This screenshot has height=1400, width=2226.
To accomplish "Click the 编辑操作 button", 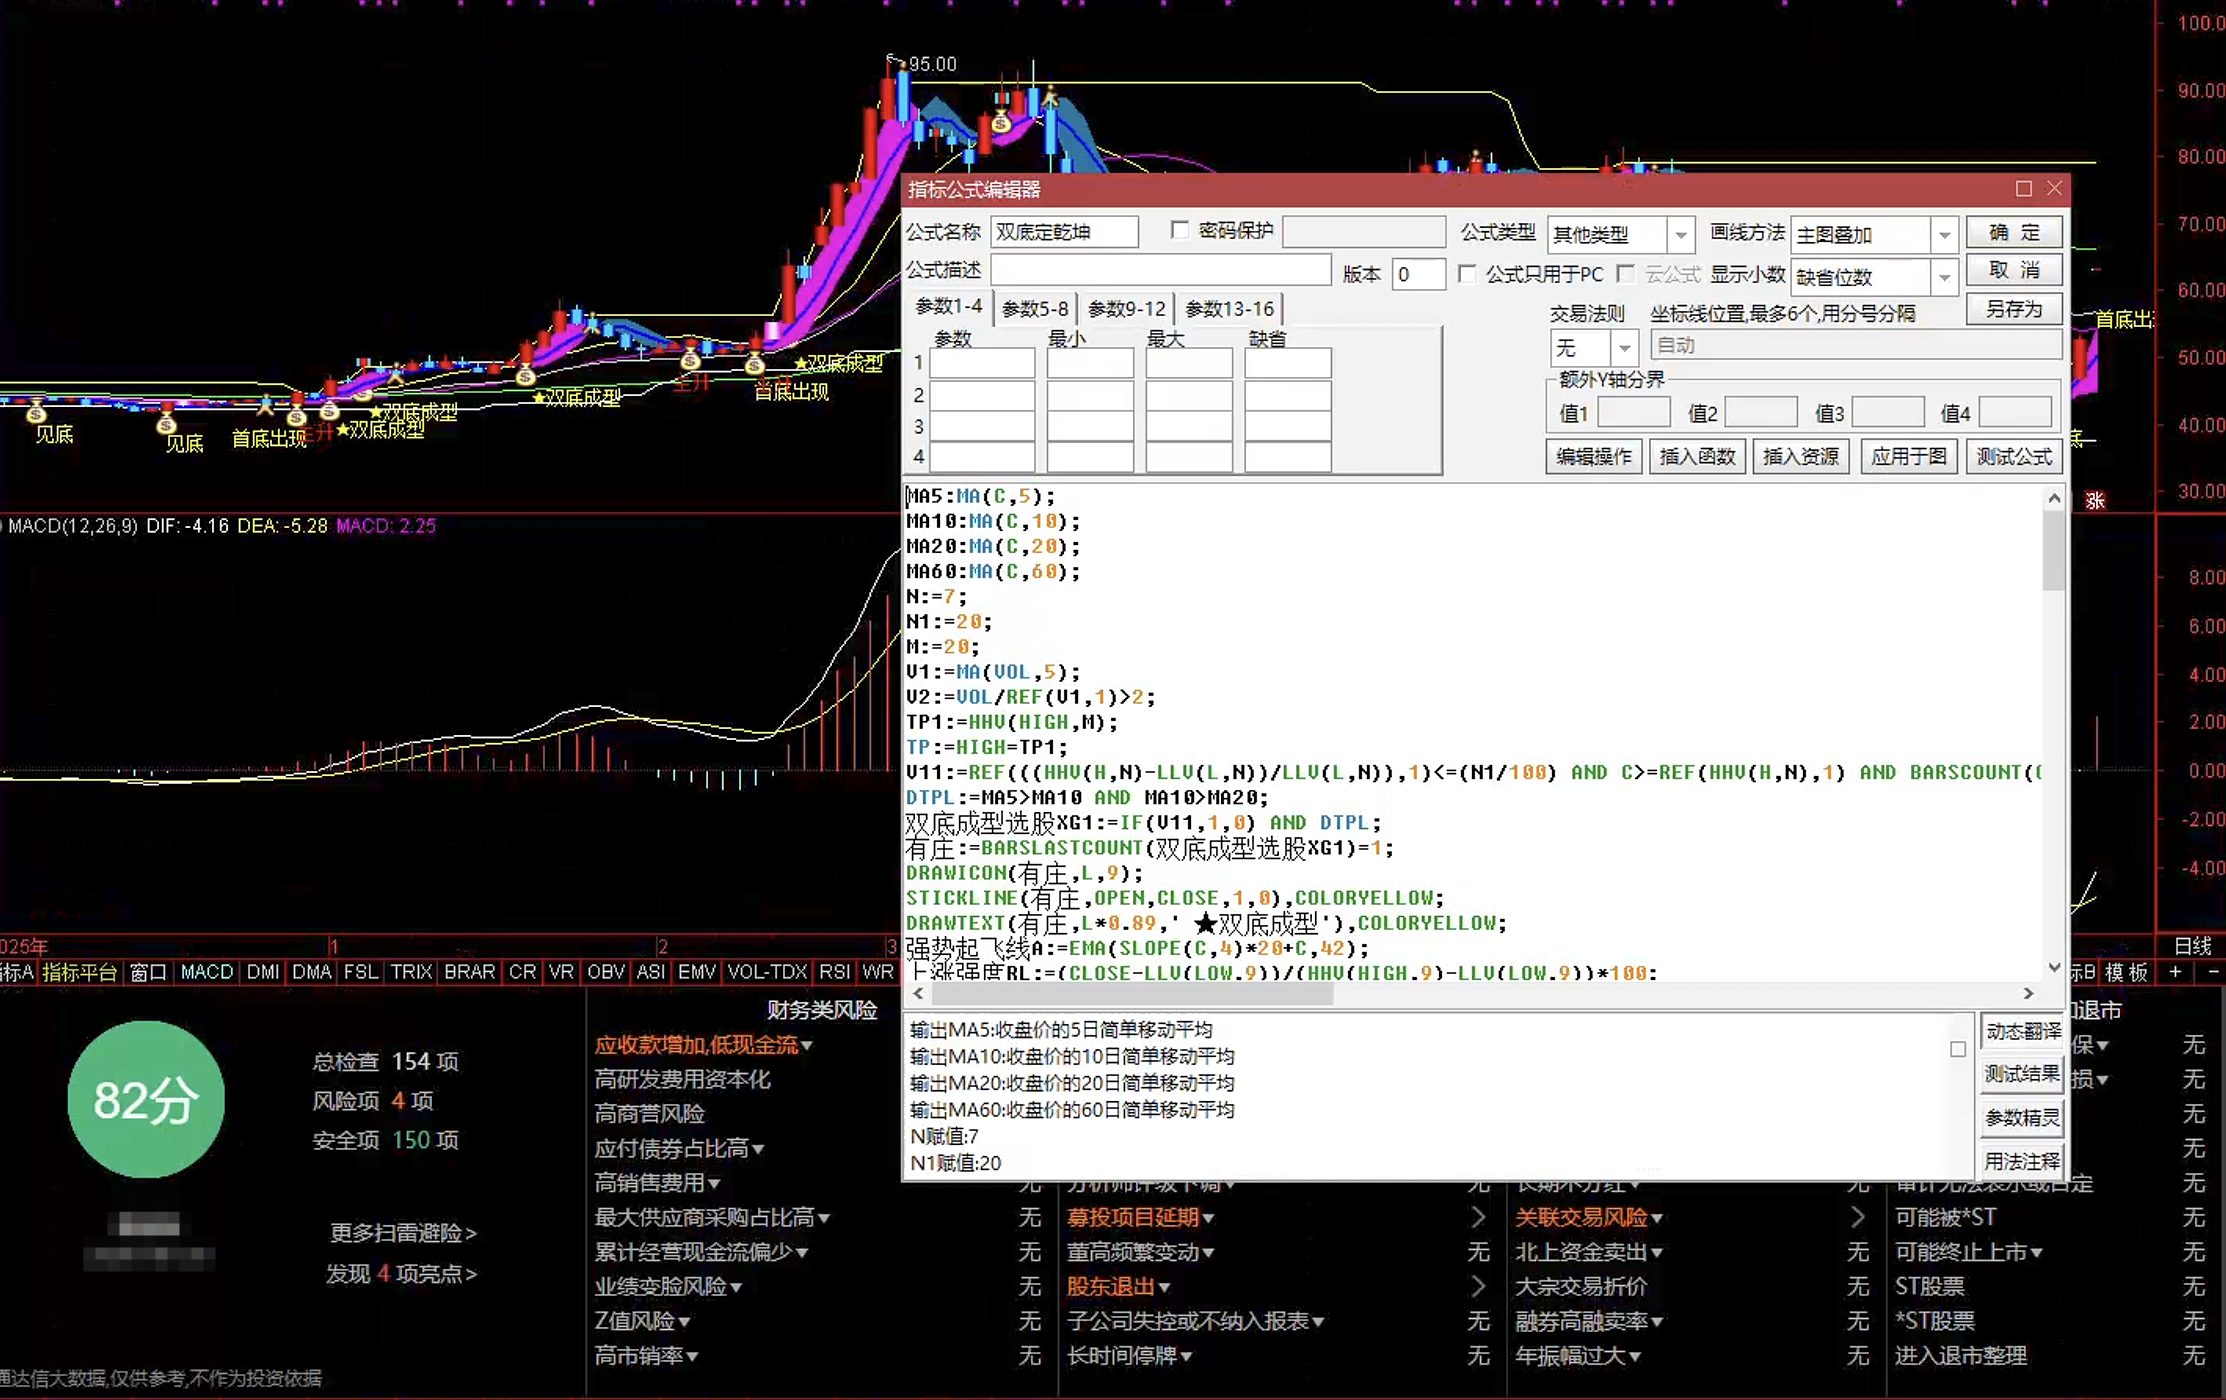I will (1594, 457).
